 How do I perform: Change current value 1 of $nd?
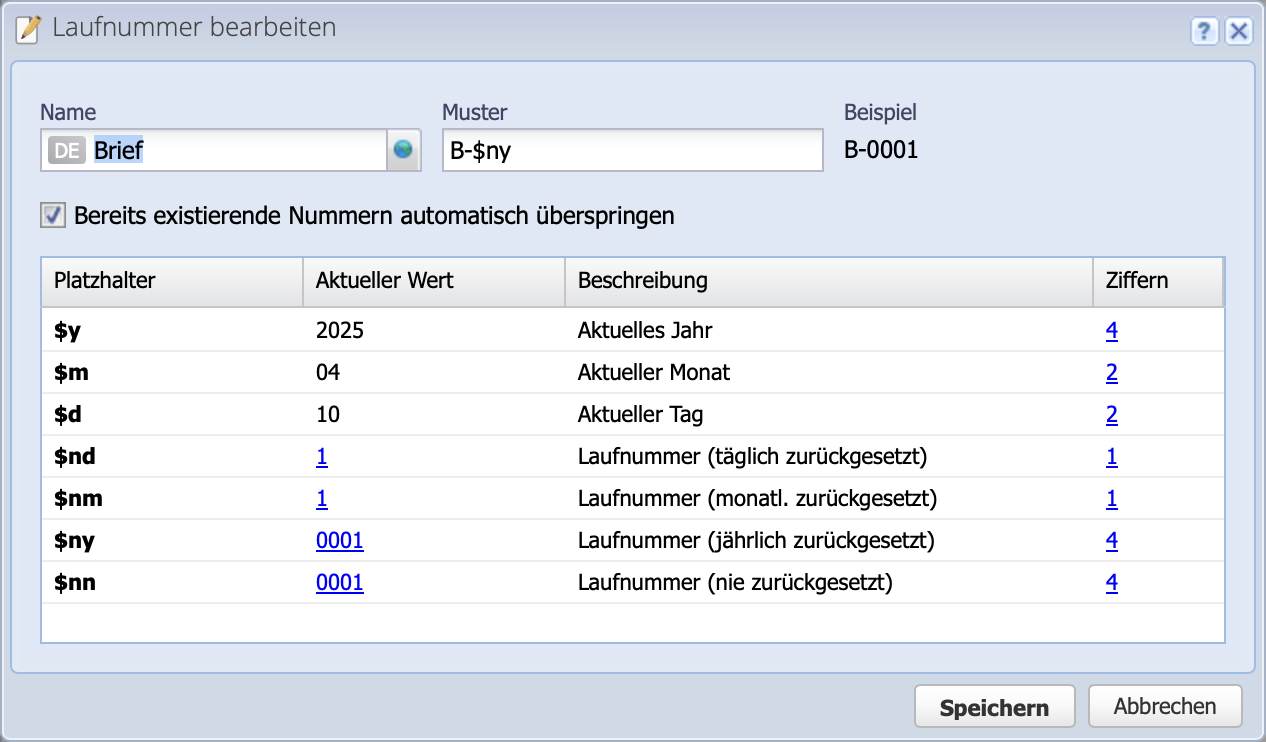tap(320, 456)
